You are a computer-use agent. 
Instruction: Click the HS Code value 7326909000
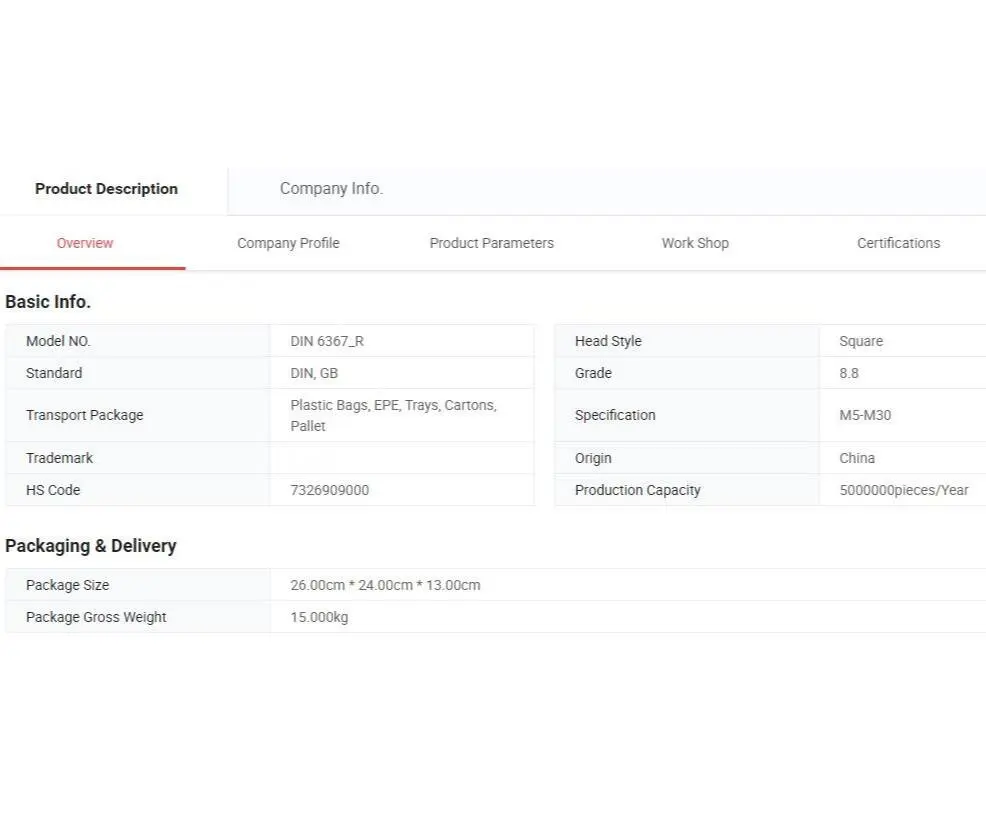point(329,490)
